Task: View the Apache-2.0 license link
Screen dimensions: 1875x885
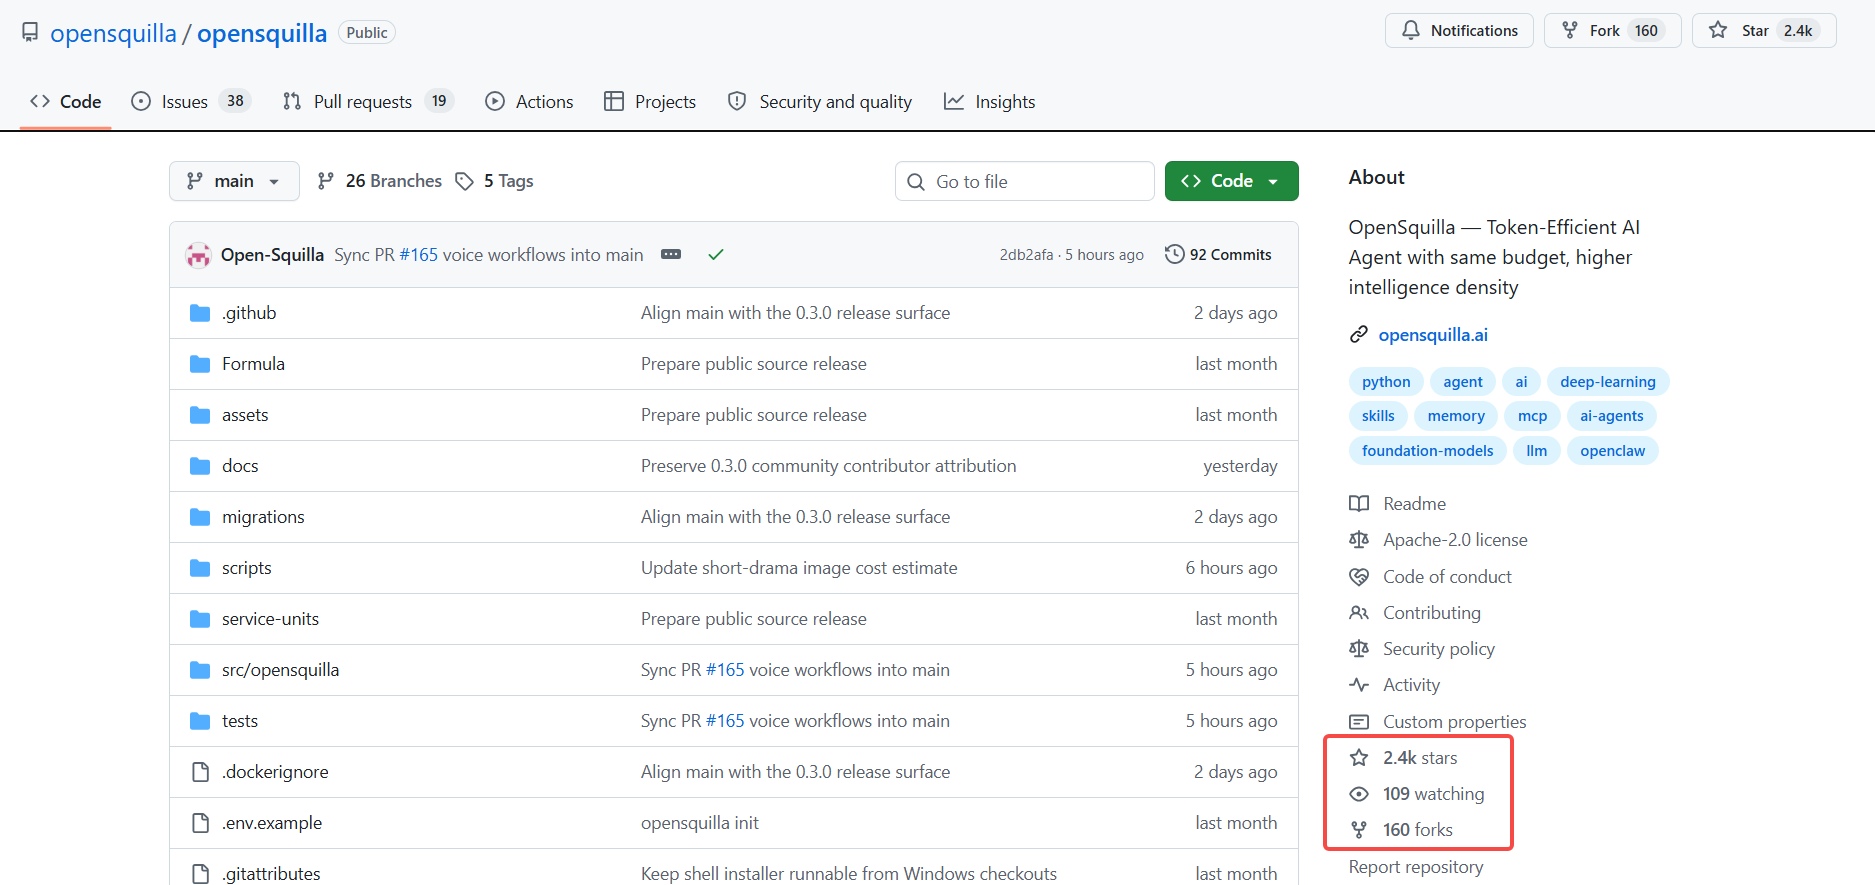Action: point(1455,540)
